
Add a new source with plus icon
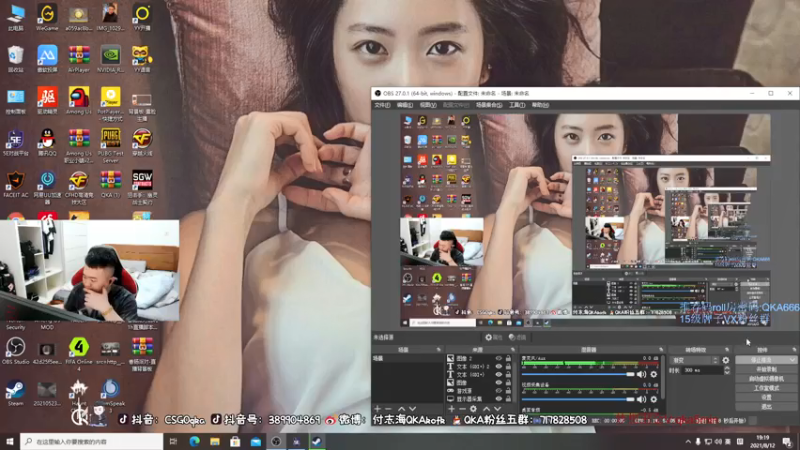click(451, 409)
